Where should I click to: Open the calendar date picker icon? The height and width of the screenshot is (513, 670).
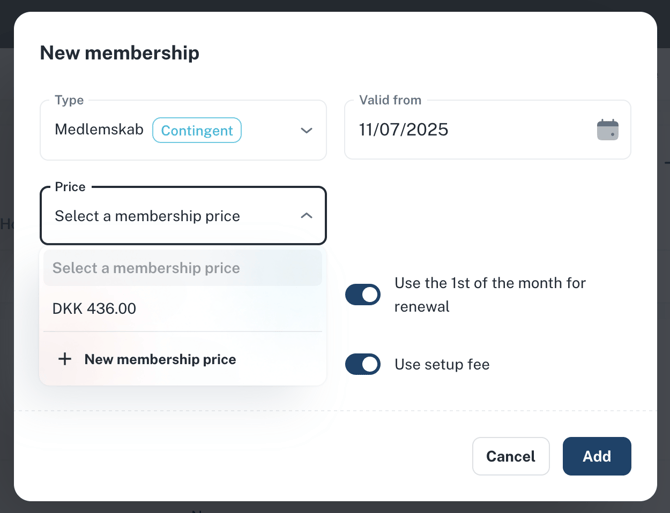tap(607, 130)
